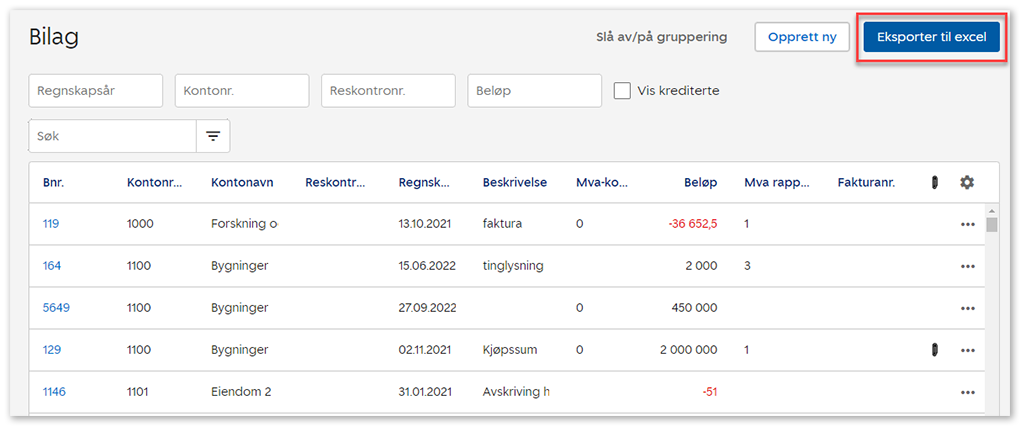Open three-dot menu for voucher 164
This screenshot has height=426, width=1020.
pyautogui.click(x=967, y=266)
